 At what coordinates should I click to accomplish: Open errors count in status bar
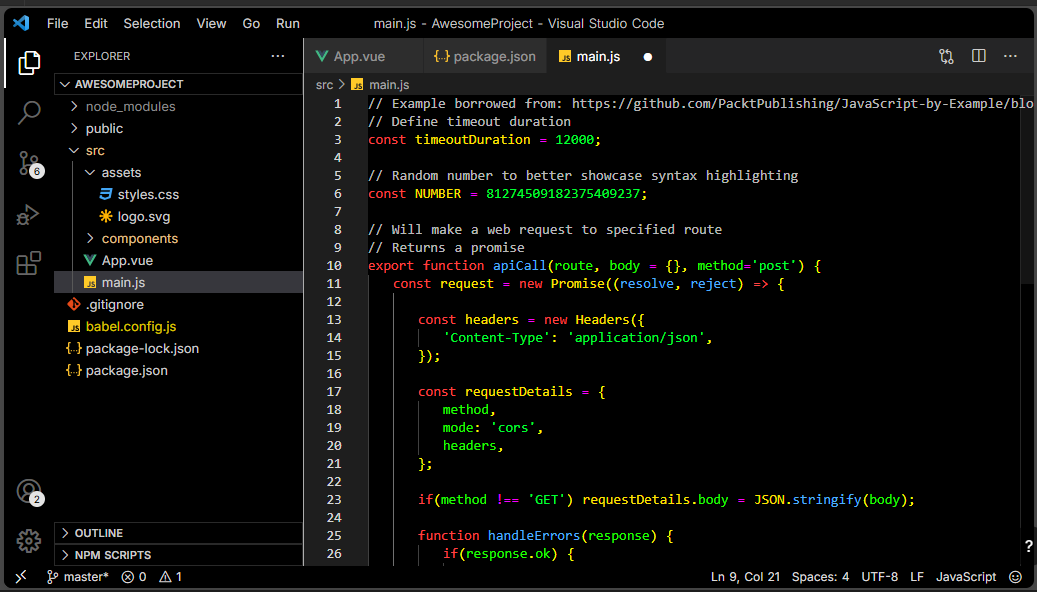pyautogui.click(x=134, y=577)
